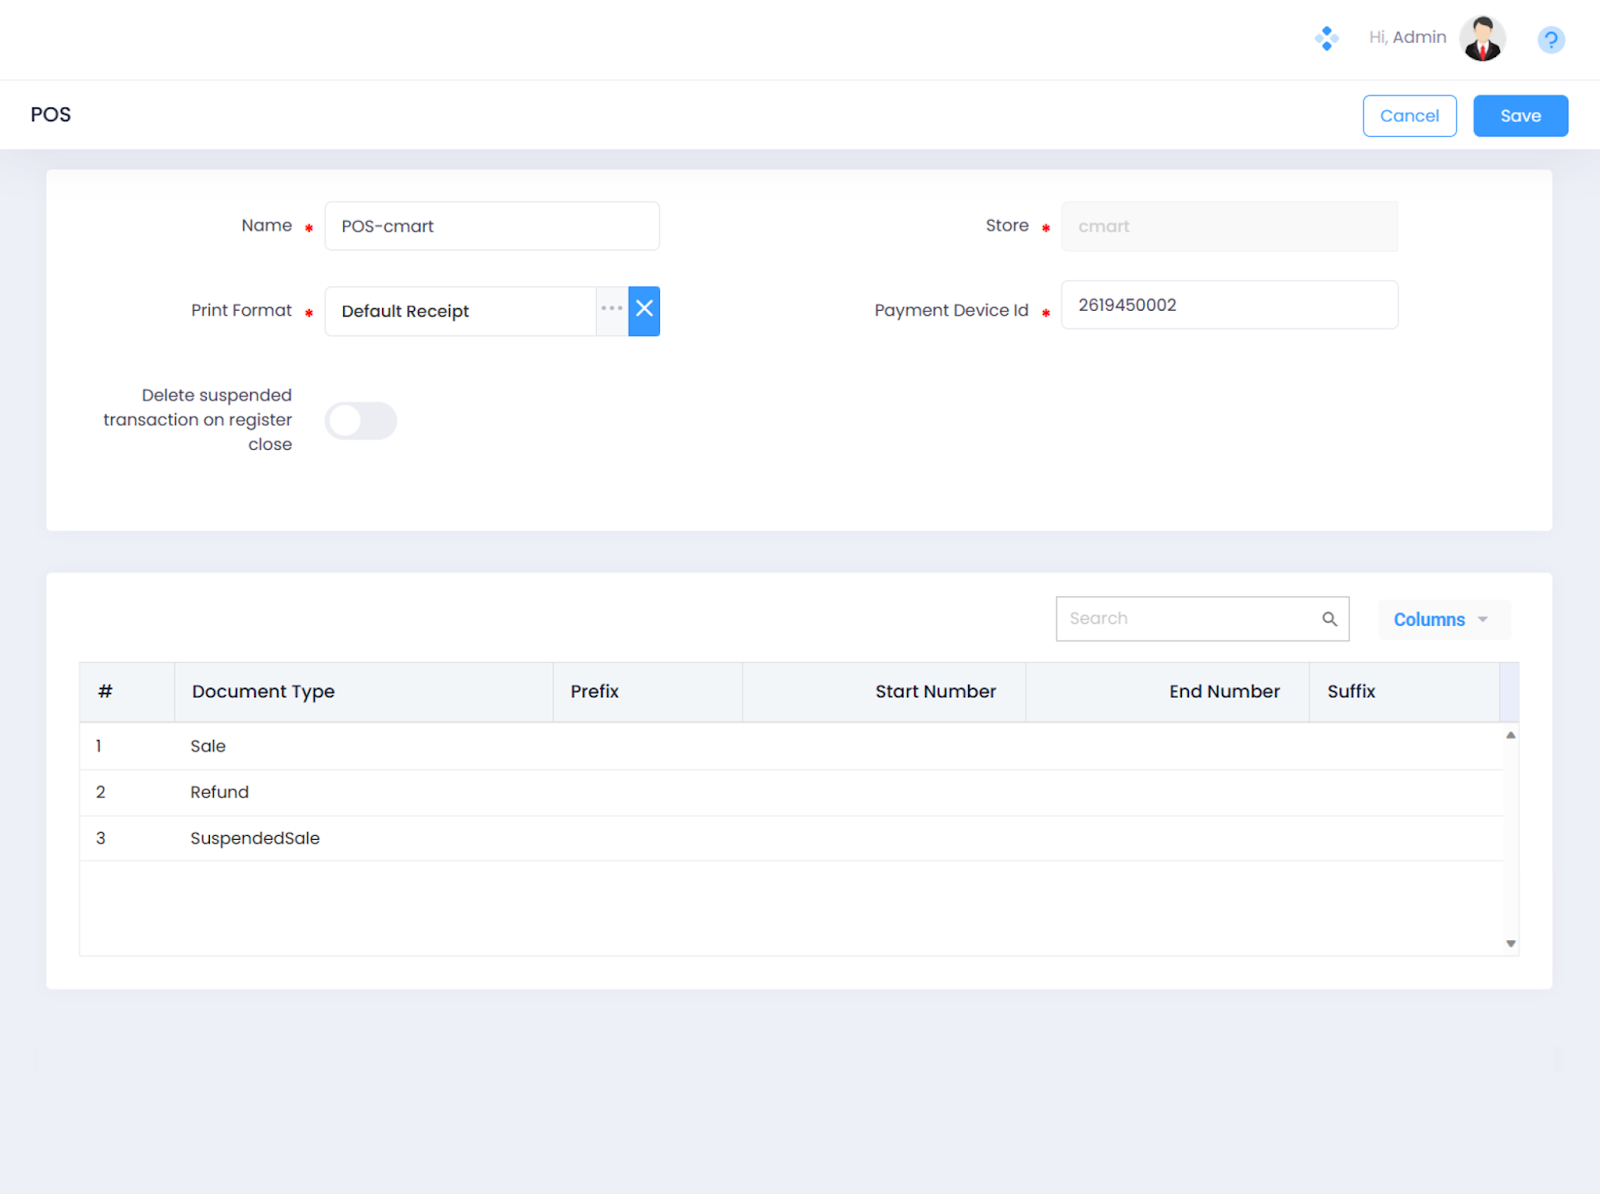The image size is (1600, 1194).
Task: Open the Admin user avatar
Action: pyautogui.click(x=1482, y=39)
